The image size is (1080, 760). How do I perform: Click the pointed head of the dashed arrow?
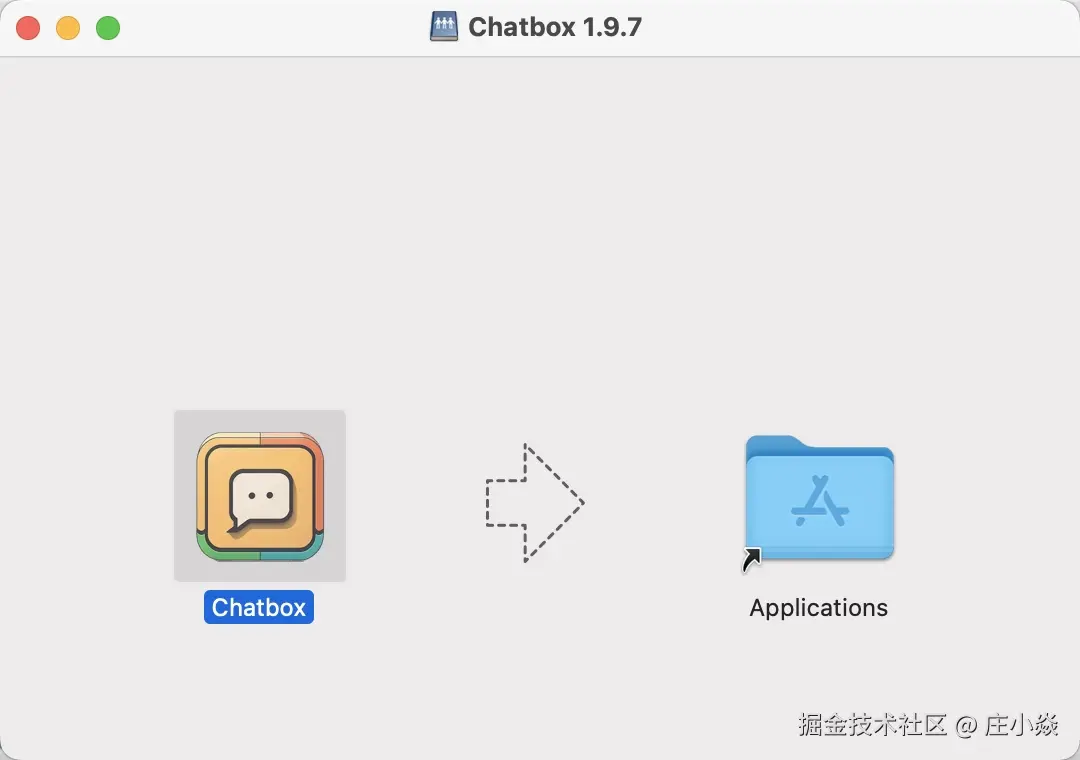click(x=554, y=503)
